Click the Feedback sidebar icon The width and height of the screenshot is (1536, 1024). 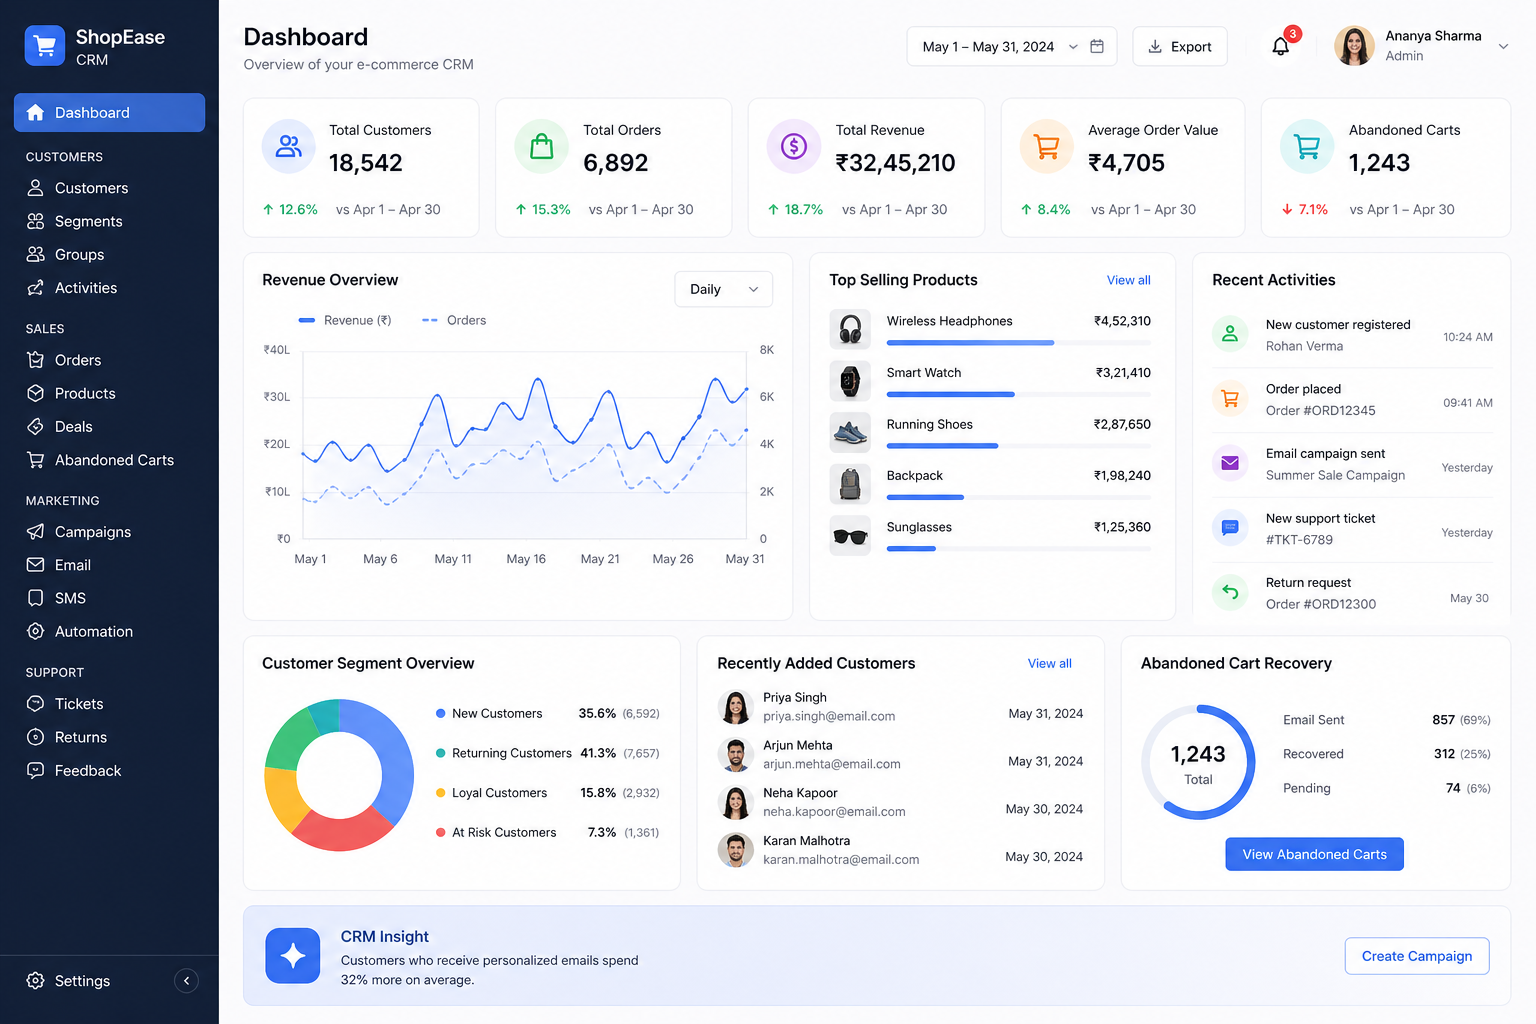coord(36,770)
